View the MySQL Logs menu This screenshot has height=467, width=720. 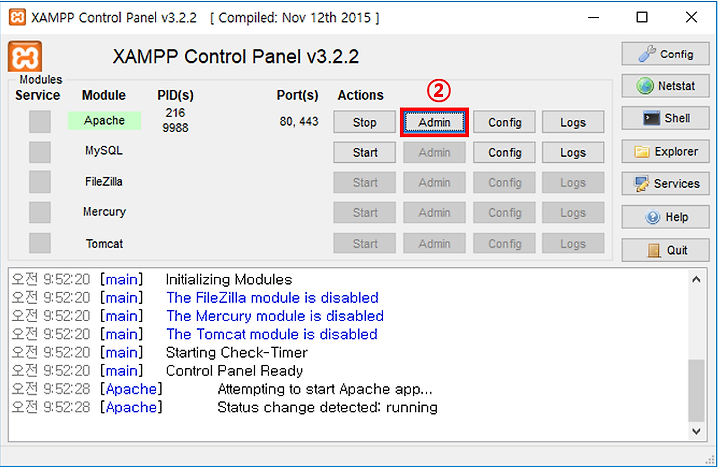[573, 152]
